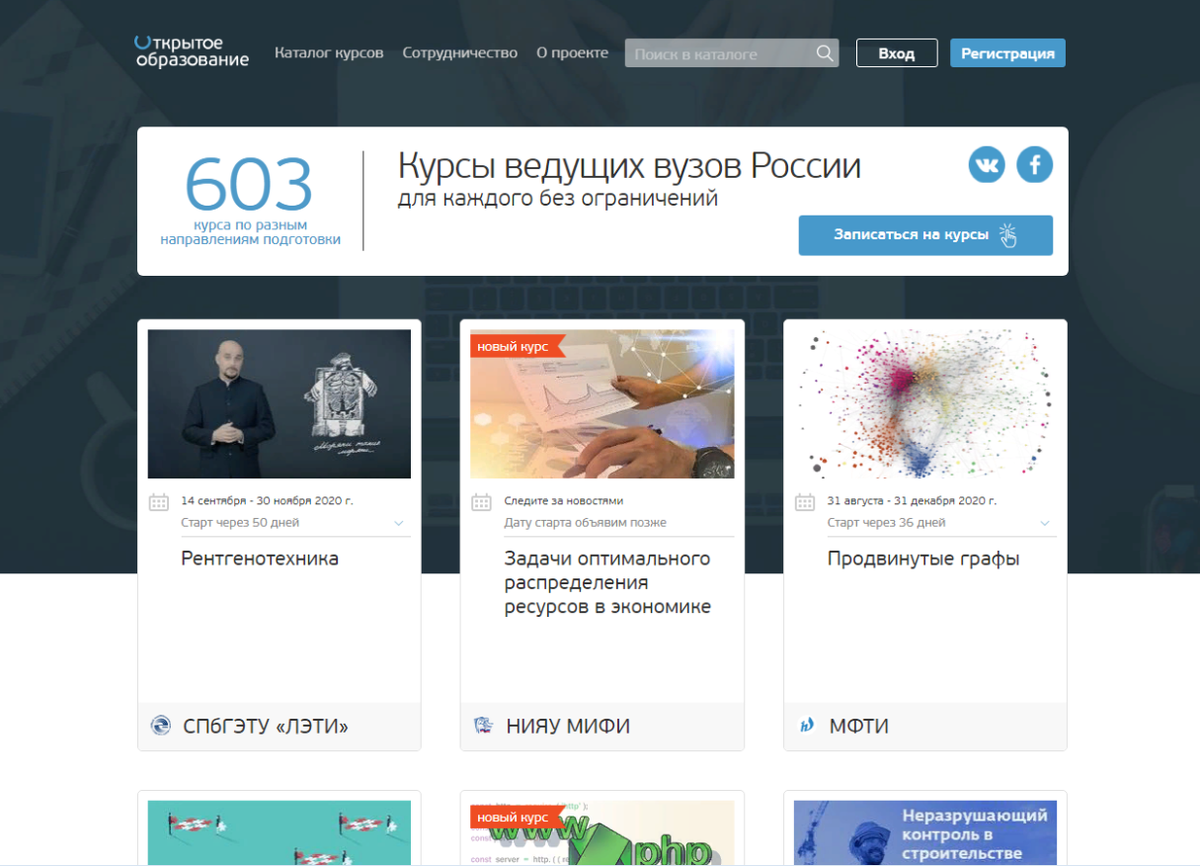Open the Каталог курсов menu

tap(329, 53)
